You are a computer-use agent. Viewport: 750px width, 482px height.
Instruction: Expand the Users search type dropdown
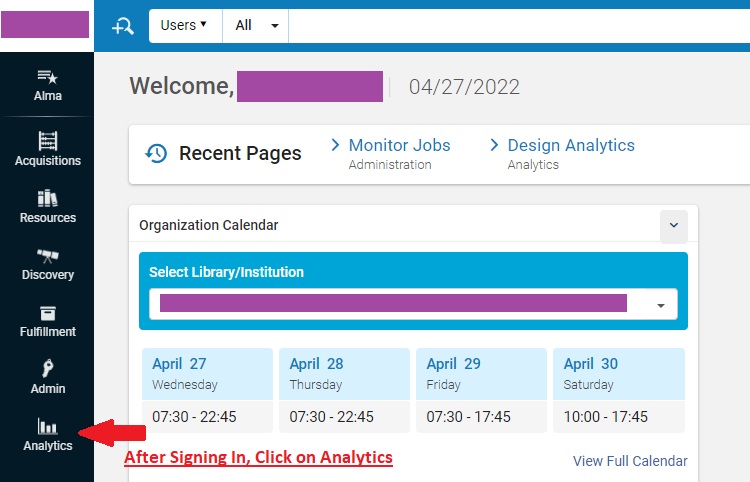point(184,26)
